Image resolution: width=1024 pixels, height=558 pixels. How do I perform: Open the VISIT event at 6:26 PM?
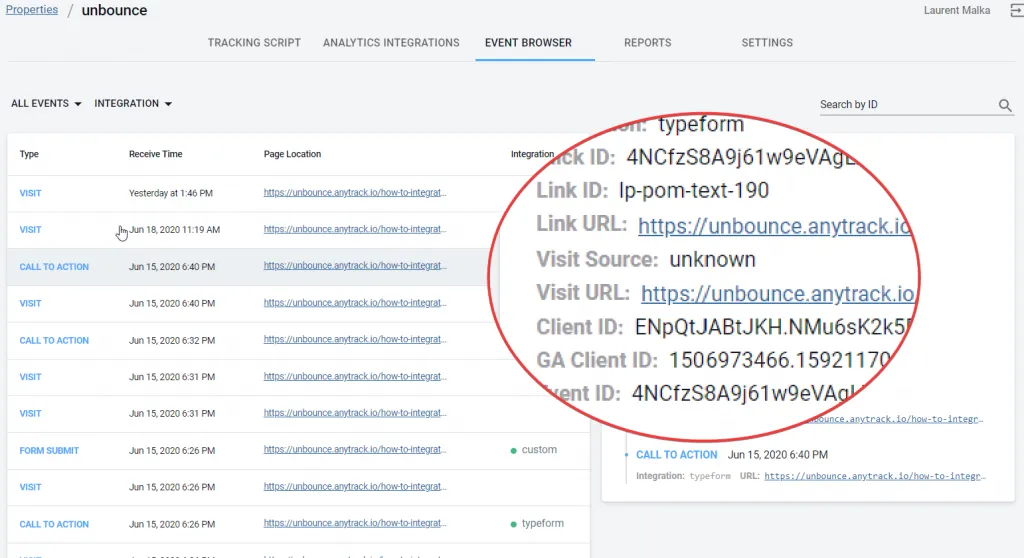(30, 487)
